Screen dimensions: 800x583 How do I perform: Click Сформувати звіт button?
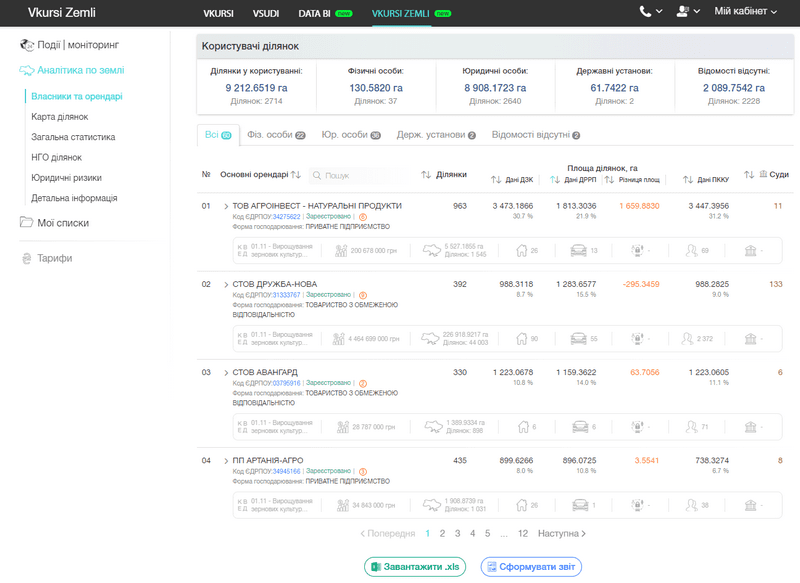coord(531,567)
